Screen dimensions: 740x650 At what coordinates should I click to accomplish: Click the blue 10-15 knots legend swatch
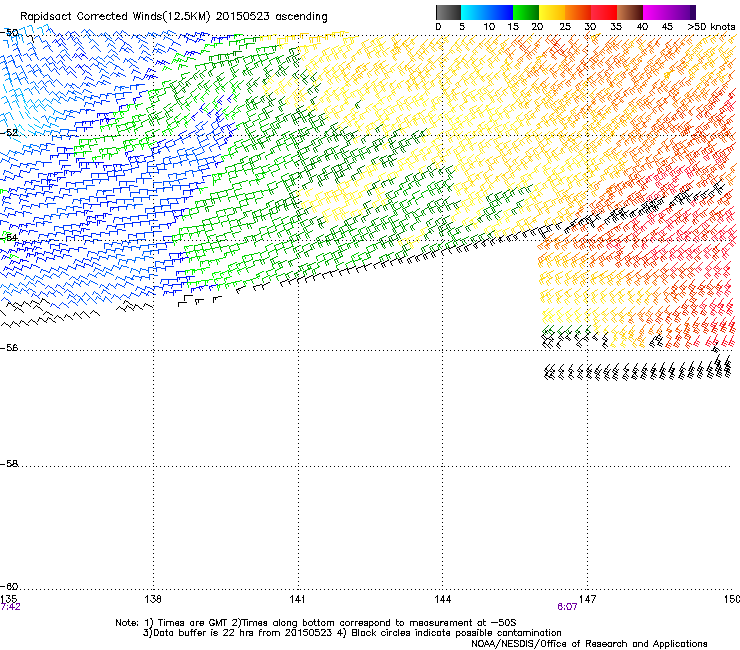(500, 12)
